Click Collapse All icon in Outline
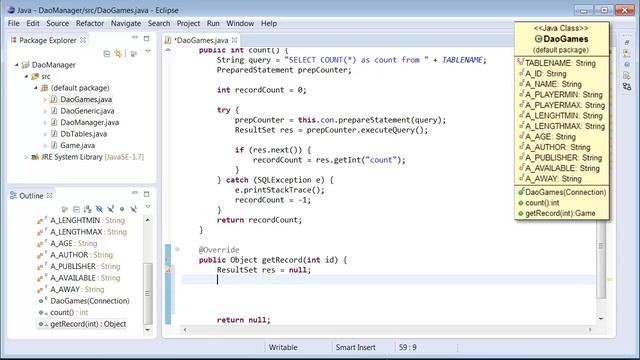Screen dimensions: 640x360 tap(76, 209)
